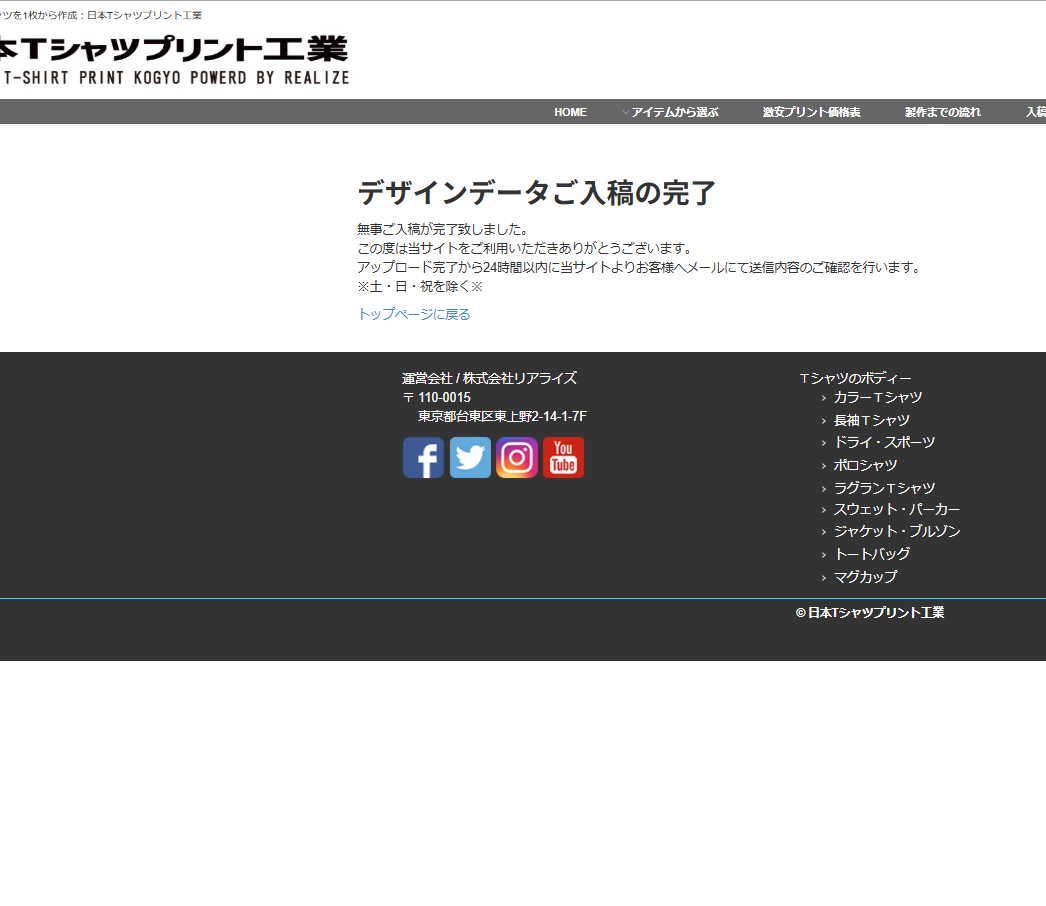Select スウェット・パーカー footer link

(x=896, y=510)
